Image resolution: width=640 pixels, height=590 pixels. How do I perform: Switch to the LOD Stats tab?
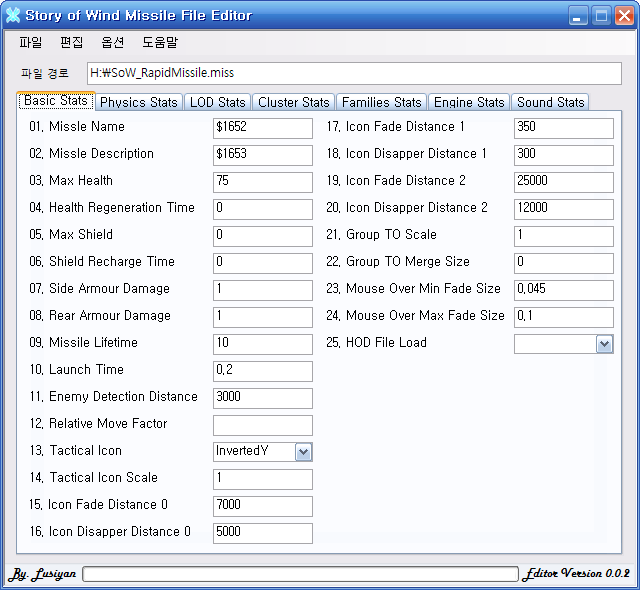click(x=218, y=102)
